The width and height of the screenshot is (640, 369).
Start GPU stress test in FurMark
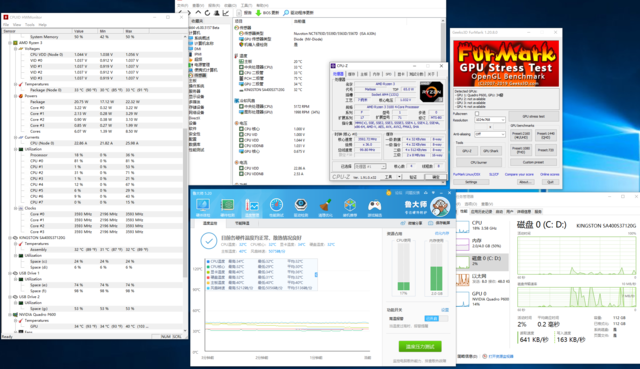coord(533,116)
